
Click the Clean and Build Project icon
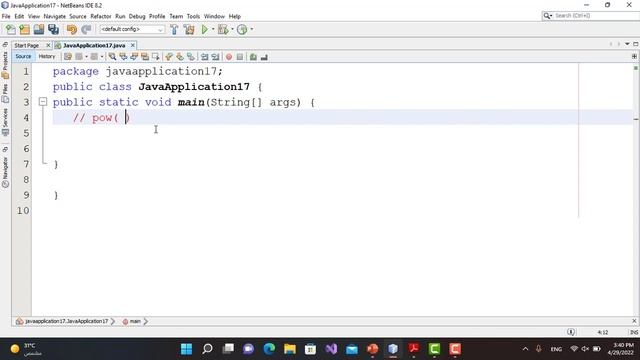pos(189,29)
